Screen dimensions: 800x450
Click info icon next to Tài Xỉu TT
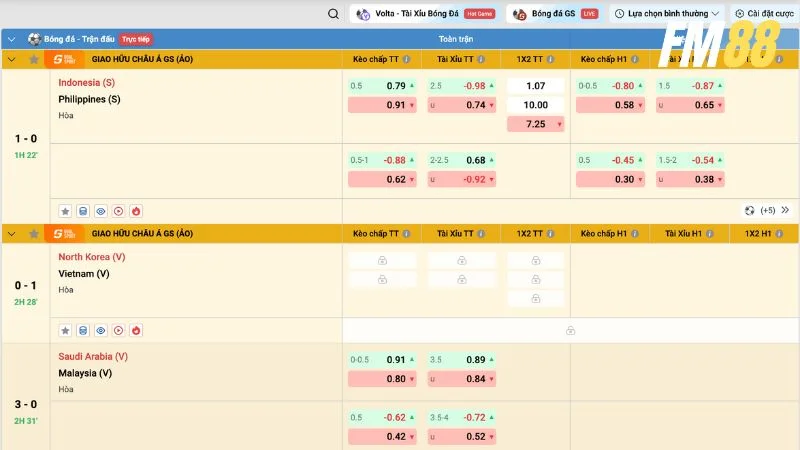pyautogui.click(x=482, y=60)
